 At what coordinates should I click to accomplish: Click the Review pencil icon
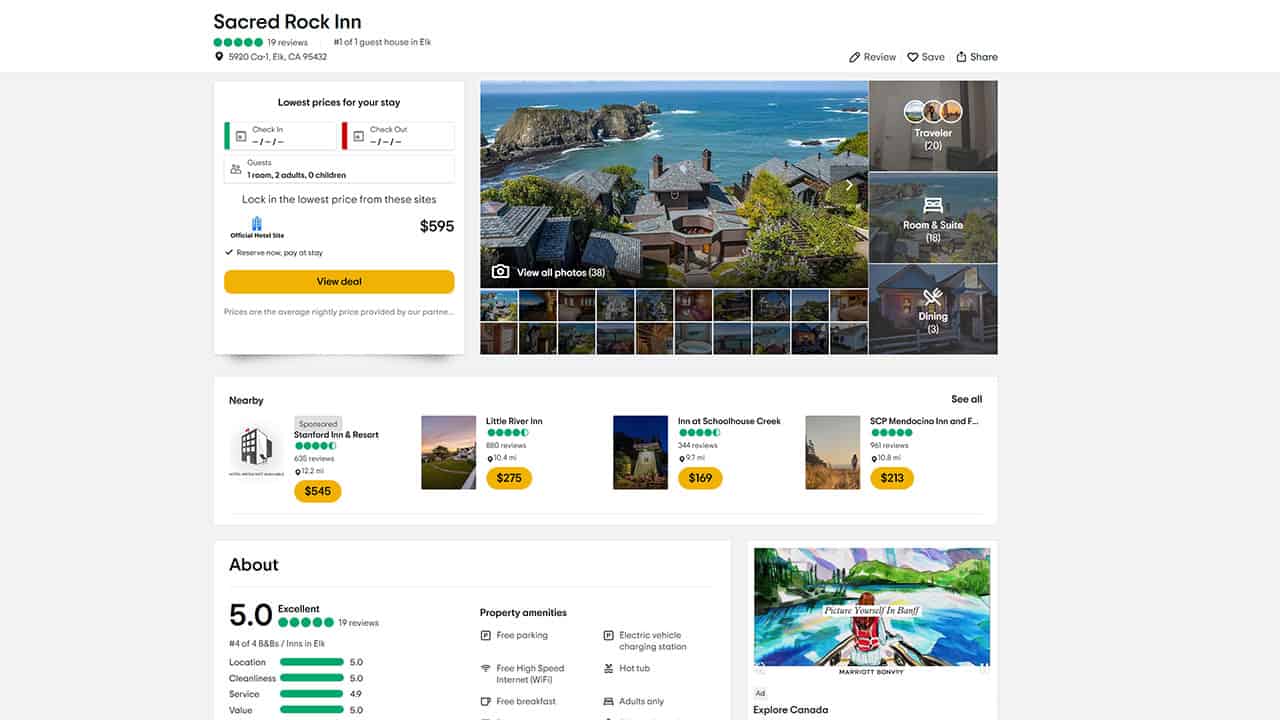(855, 57)
